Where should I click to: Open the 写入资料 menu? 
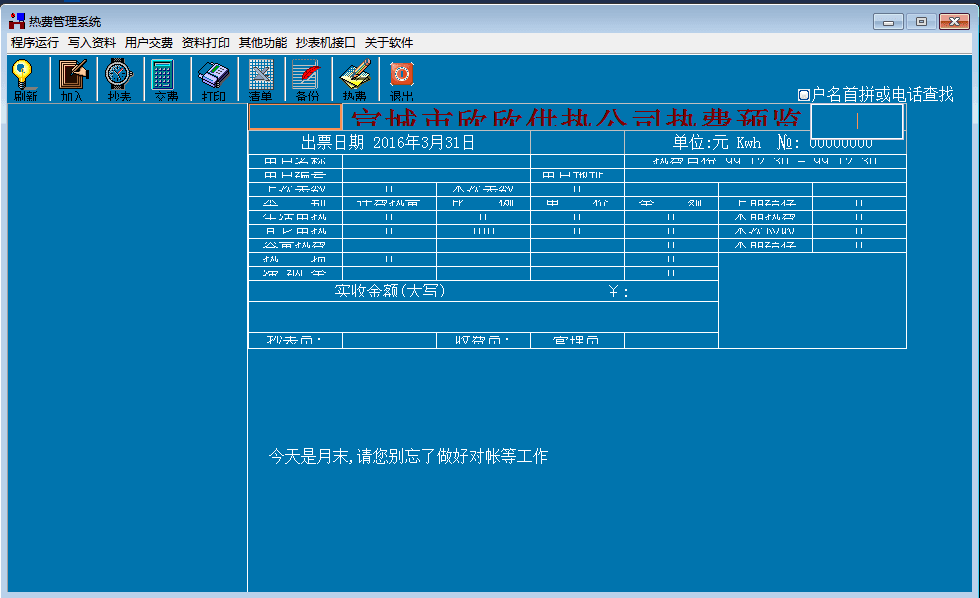click(92, 43)
